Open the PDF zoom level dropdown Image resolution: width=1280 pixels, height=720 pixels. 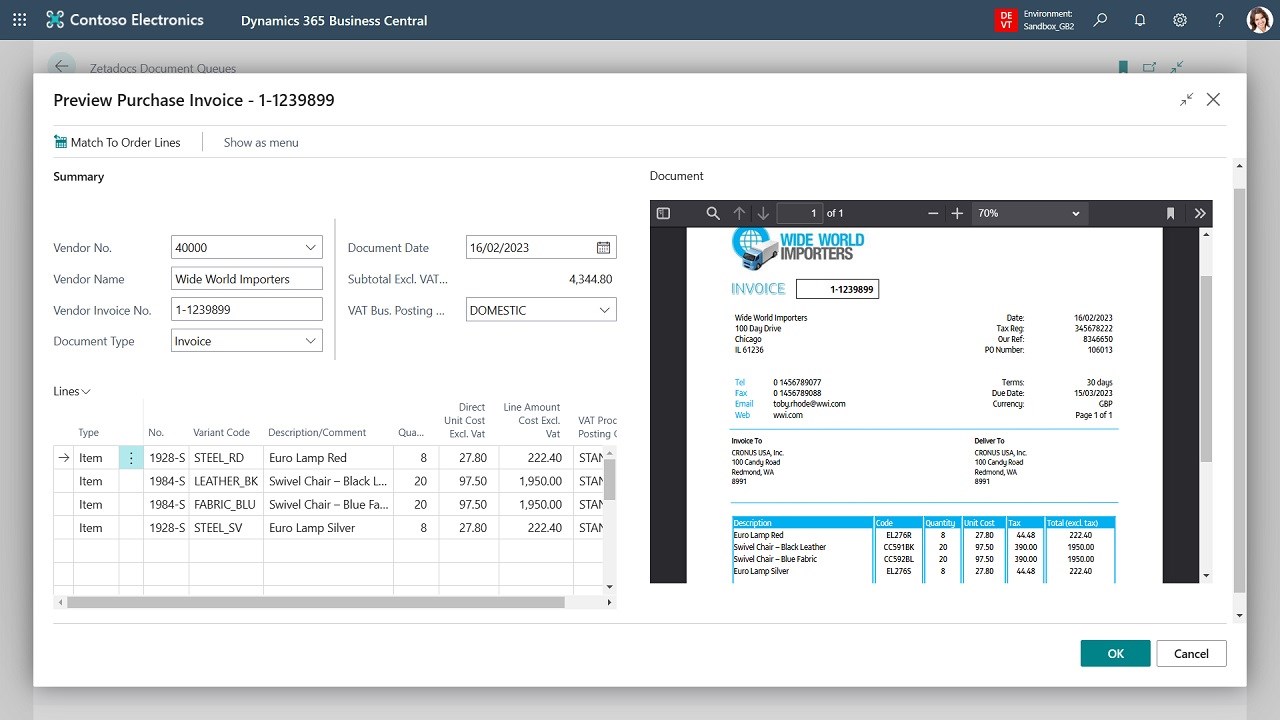click(x=1030, y=213)
